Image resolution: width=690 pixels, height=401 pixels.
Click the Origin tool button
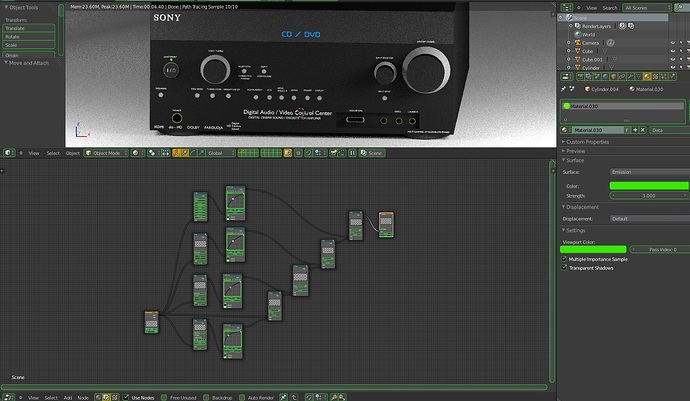click(x=29, y=55)
